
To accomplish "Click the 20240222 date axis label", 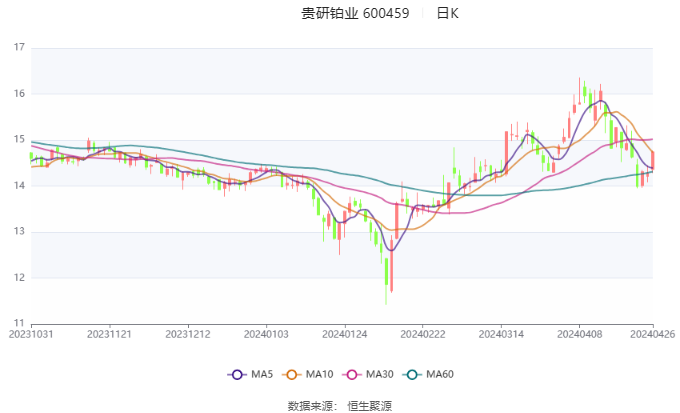I will click(x=423, y=334).
